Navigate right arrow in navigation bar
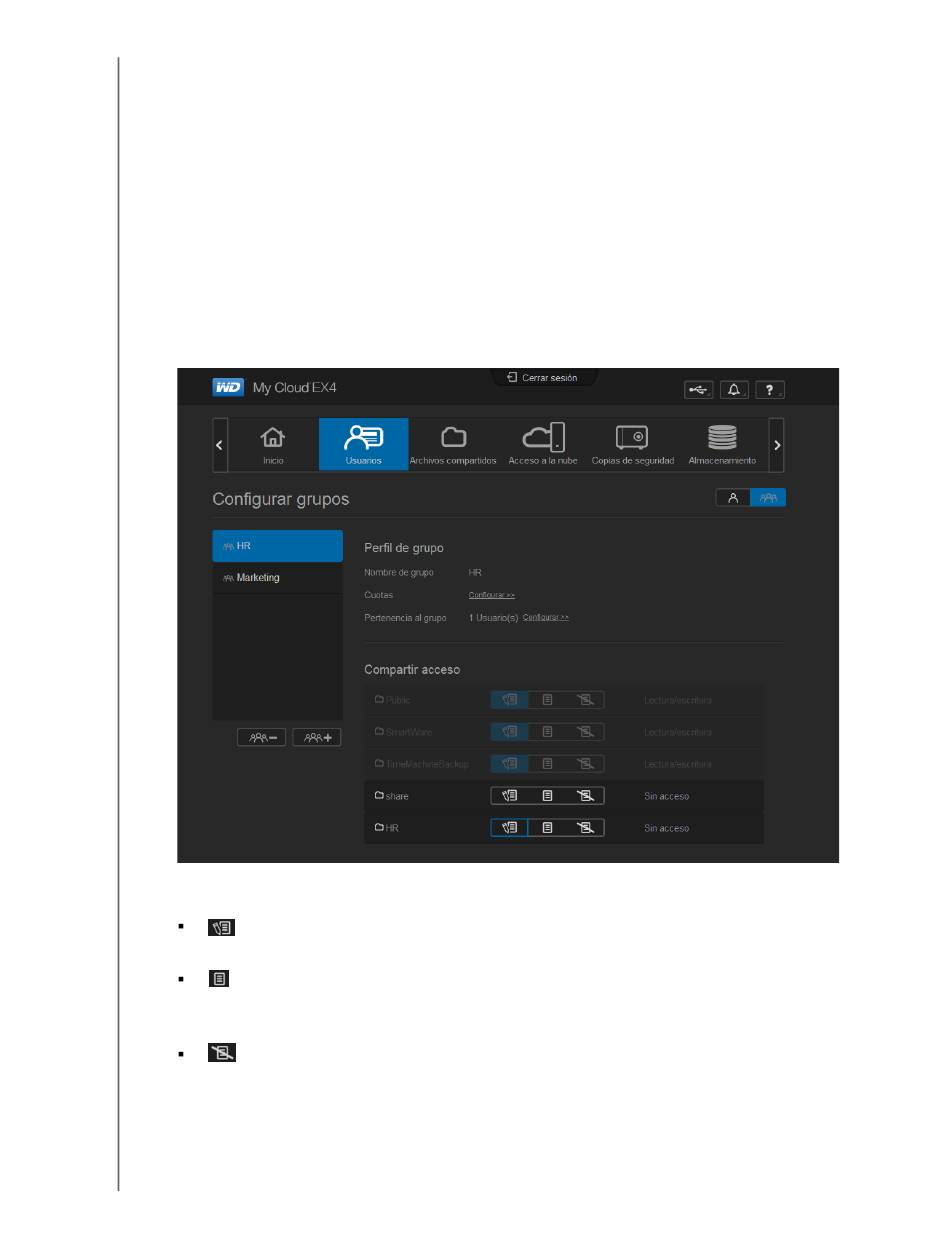 777,444
